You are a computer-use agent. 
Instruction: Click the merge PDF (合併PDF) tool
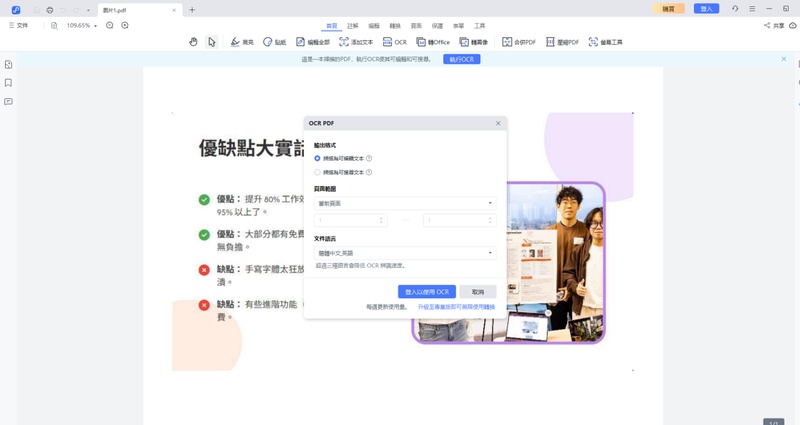coord(519,42)
